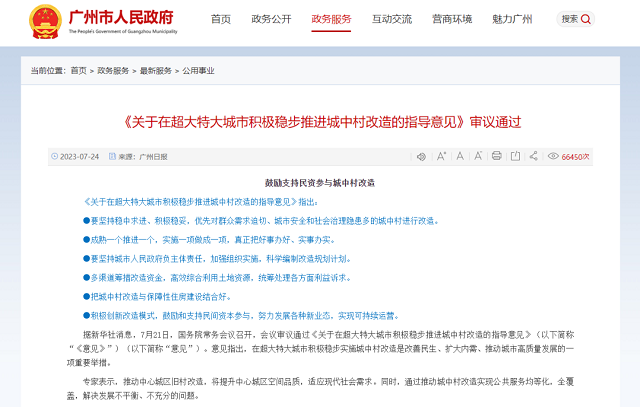Print the article using printer icon
This screenshot has height=407, width=640.
pyautogui.click(x=496, y=156)
